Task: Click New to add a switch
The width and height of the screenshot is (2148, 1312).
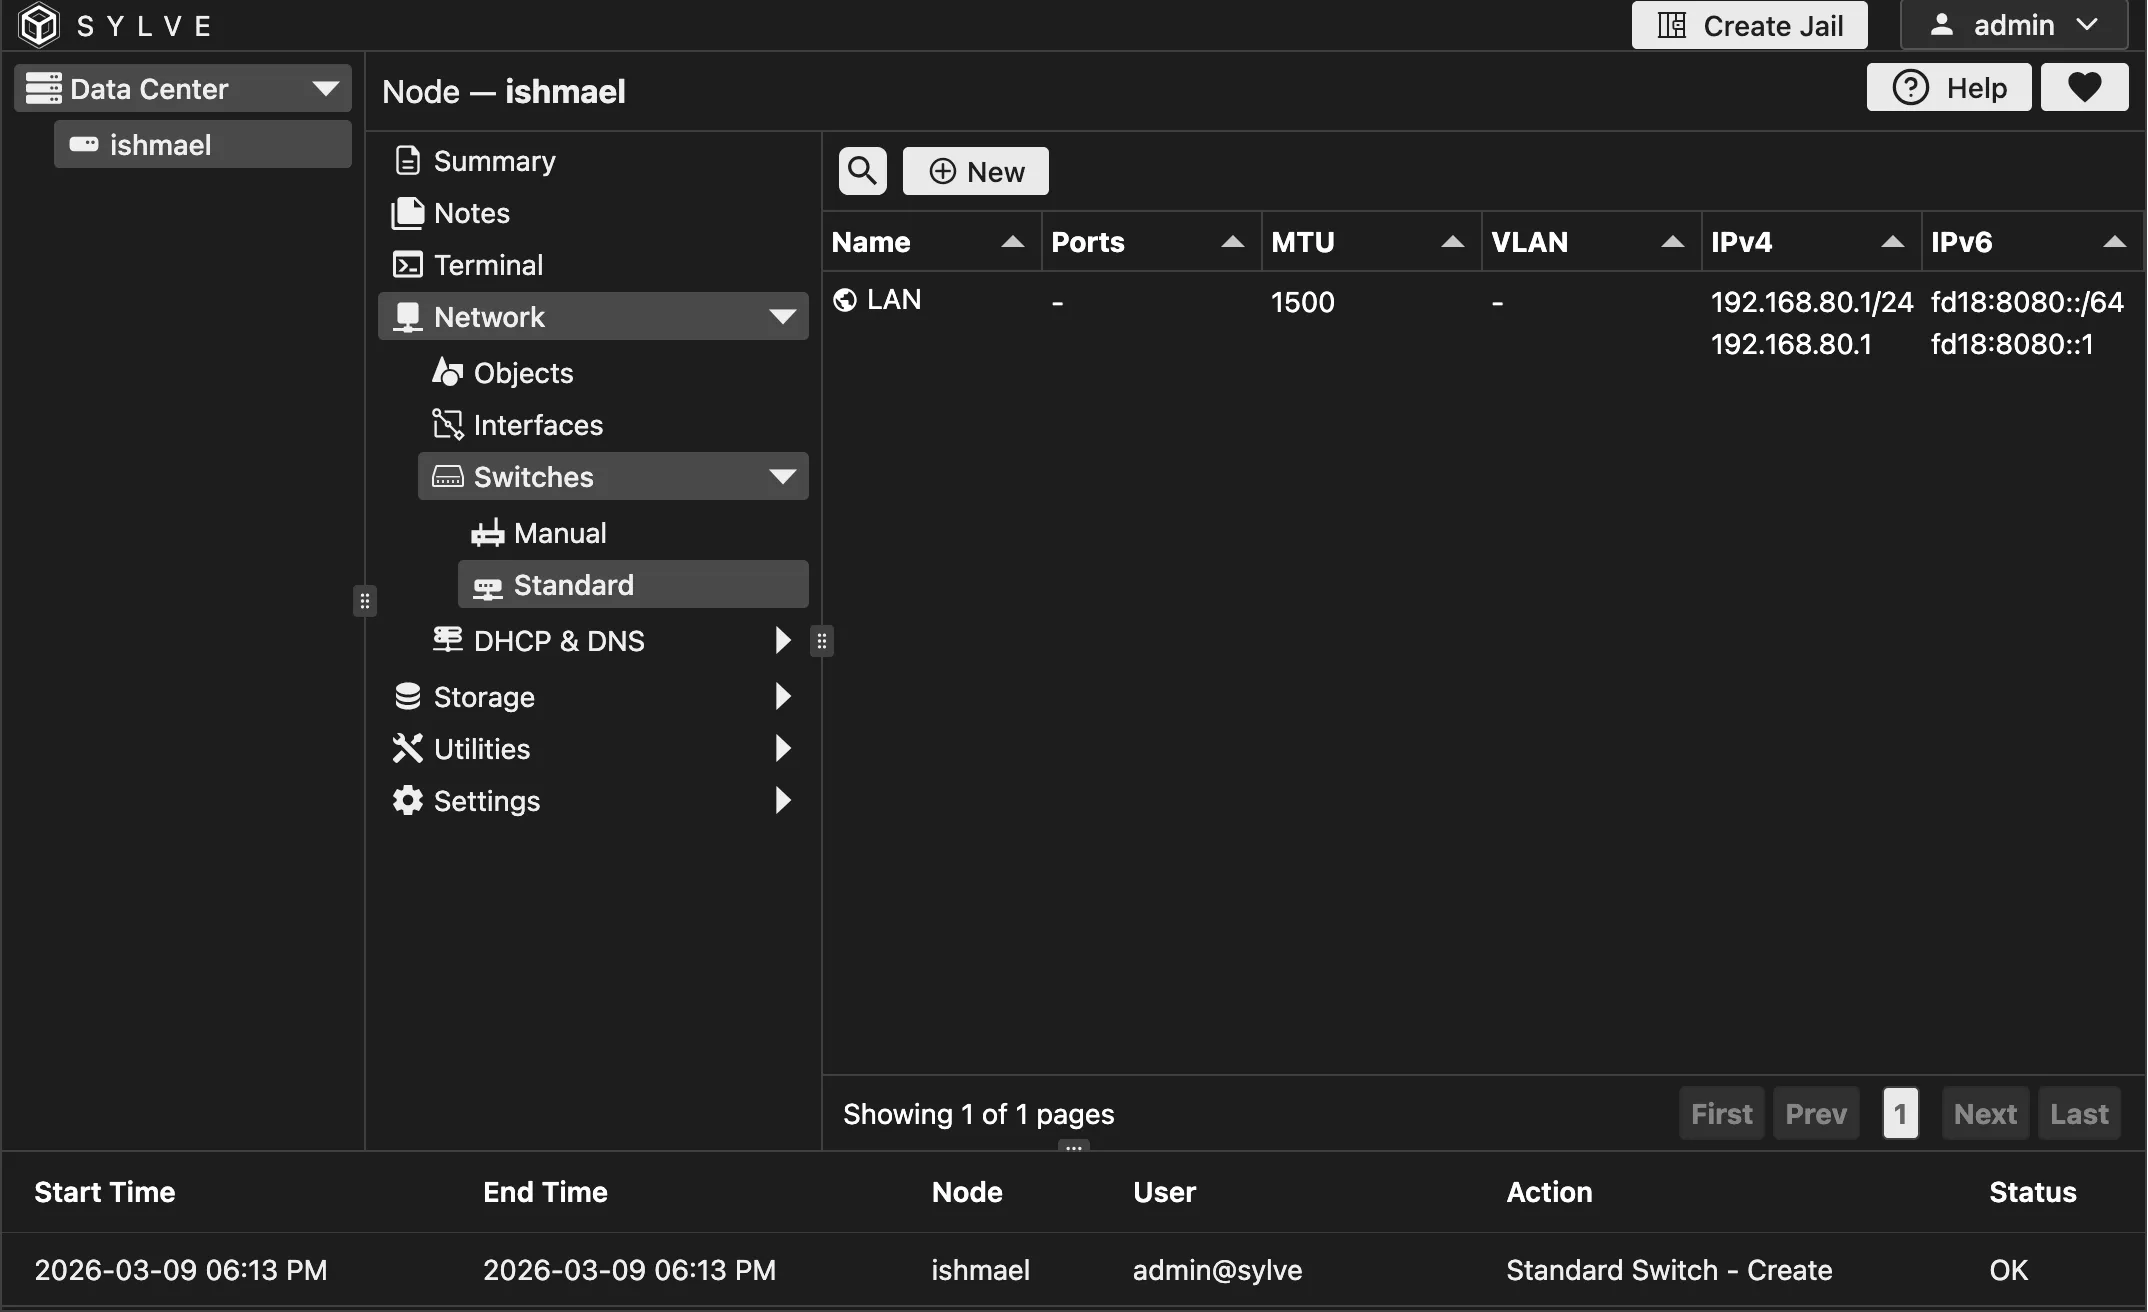Action: [x=975, y=171]
